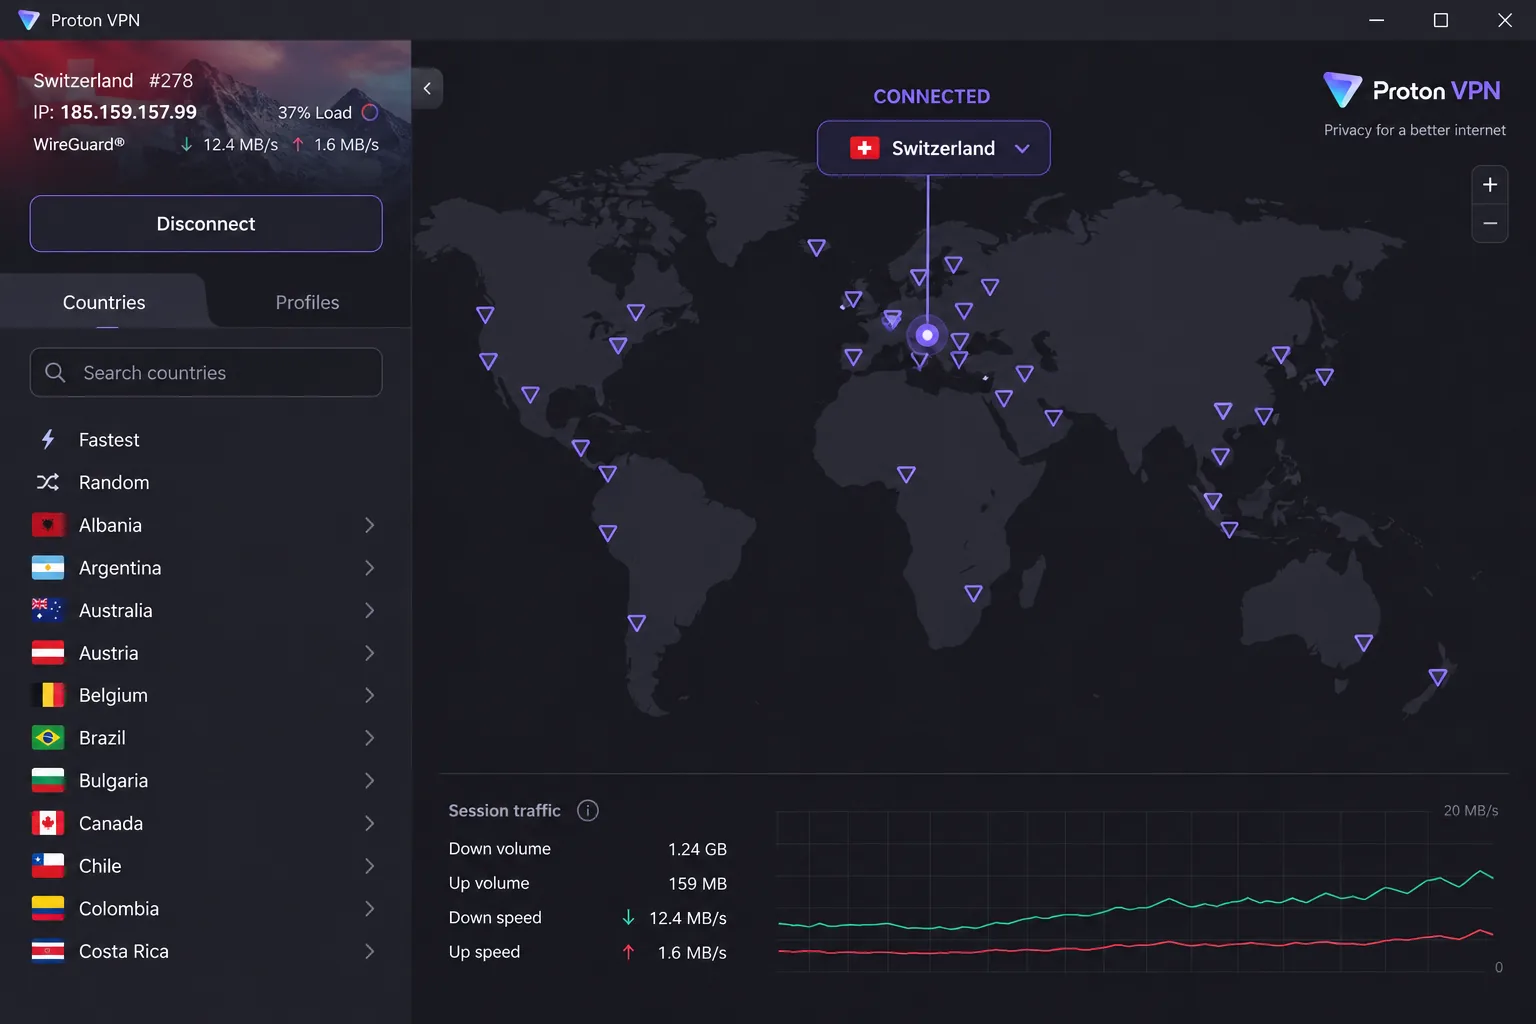Click the Canada flag icon
1536x1024 pixels.
coord(48,823)
